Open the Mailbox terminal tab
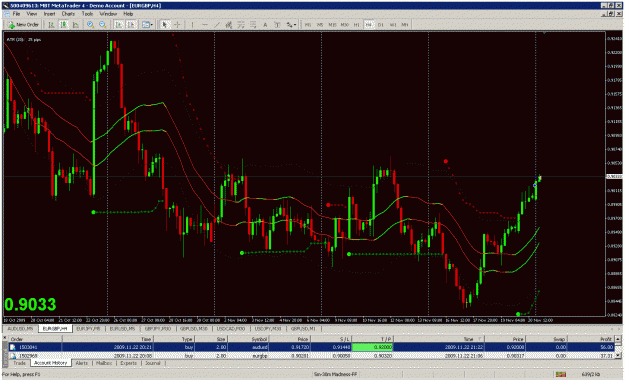The width and height of the screenshot is (625, 380). (x=104, y=363)
